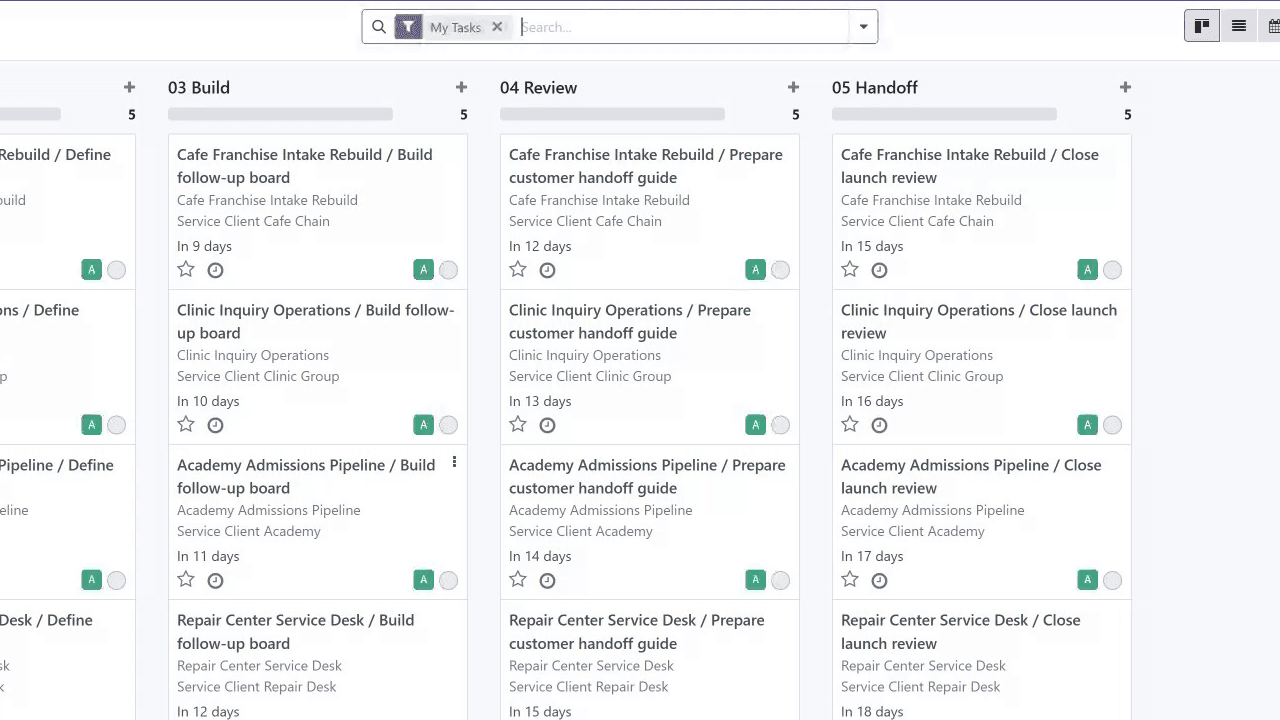Screen dimensions: 1280x720
Task: Click the 05 Handoff column title
Action: tap(874, 88)
